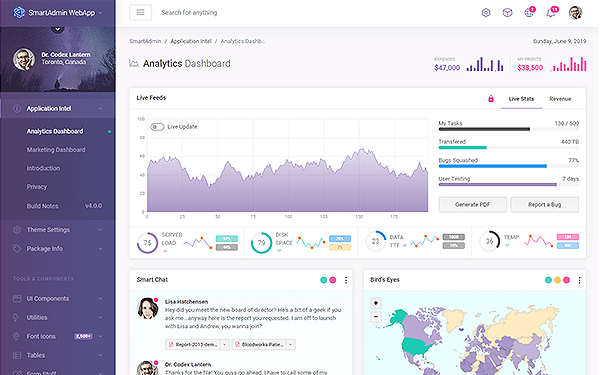Follow the Application Intel breadcrumb link
This screenshot has height=375, width=600.
[x=191, y=41]
